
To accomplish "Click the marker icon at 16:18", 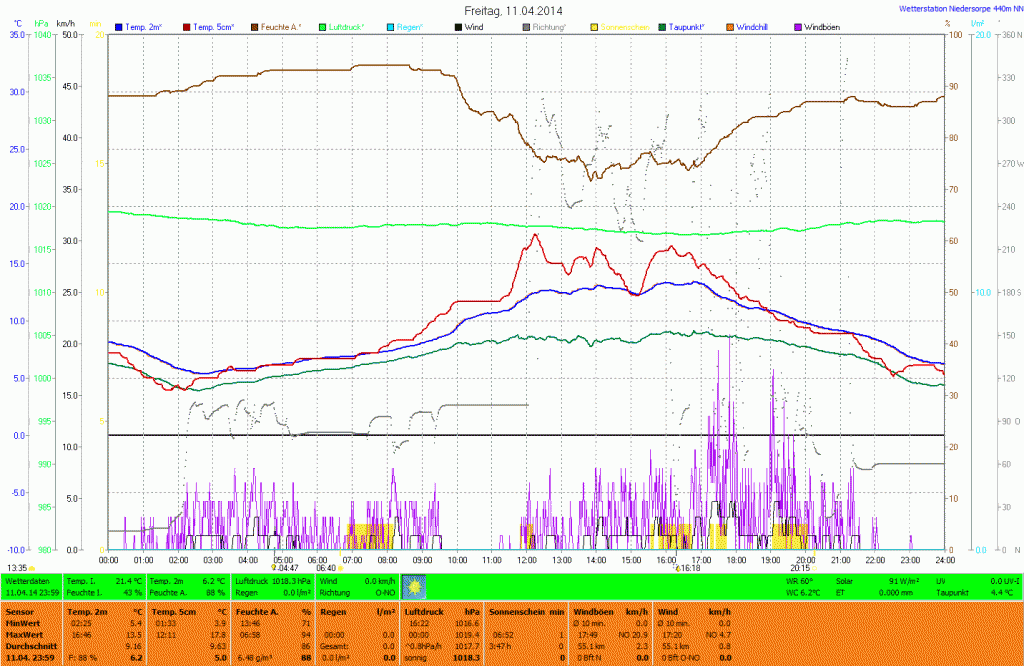I will pos(677,568).
